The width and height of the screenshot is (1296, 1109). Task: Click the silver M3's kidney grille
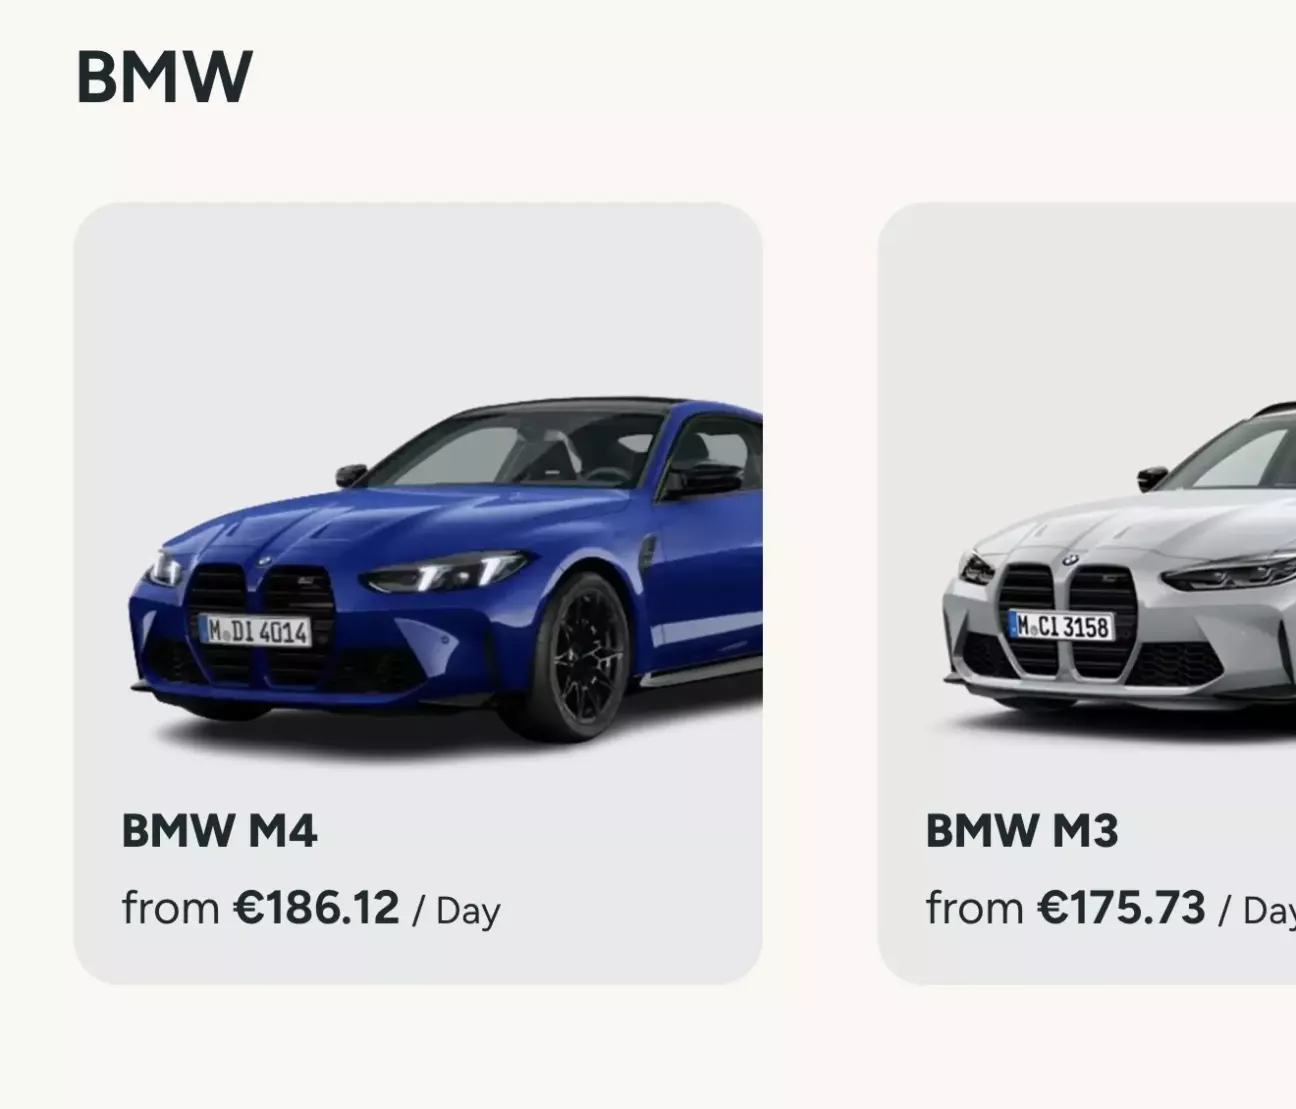coord(1067,620)
